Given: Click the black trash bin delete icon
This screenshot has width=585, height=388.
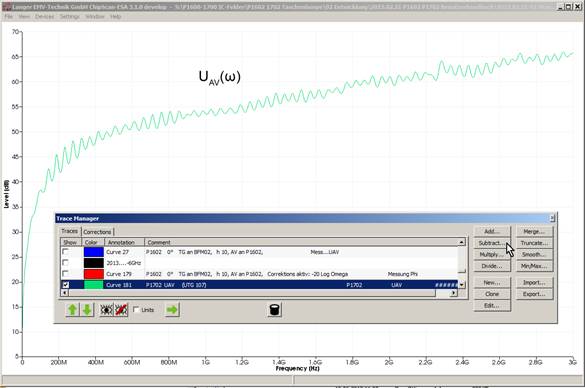Looking at the screenshot, I should pyautogui.click(x=274, y=310).
